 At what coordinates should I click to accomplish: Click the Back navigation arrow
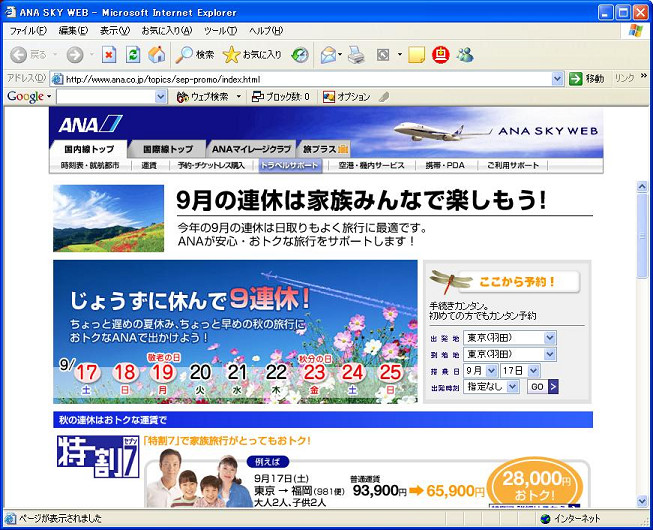18,55
